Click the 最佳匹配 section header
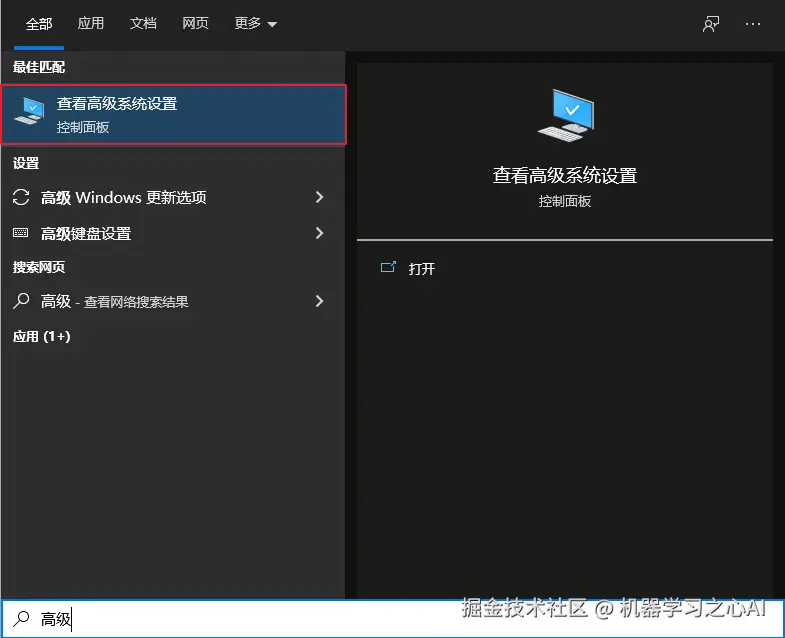Viewport: 785px width, 638px height. point(39,67)
